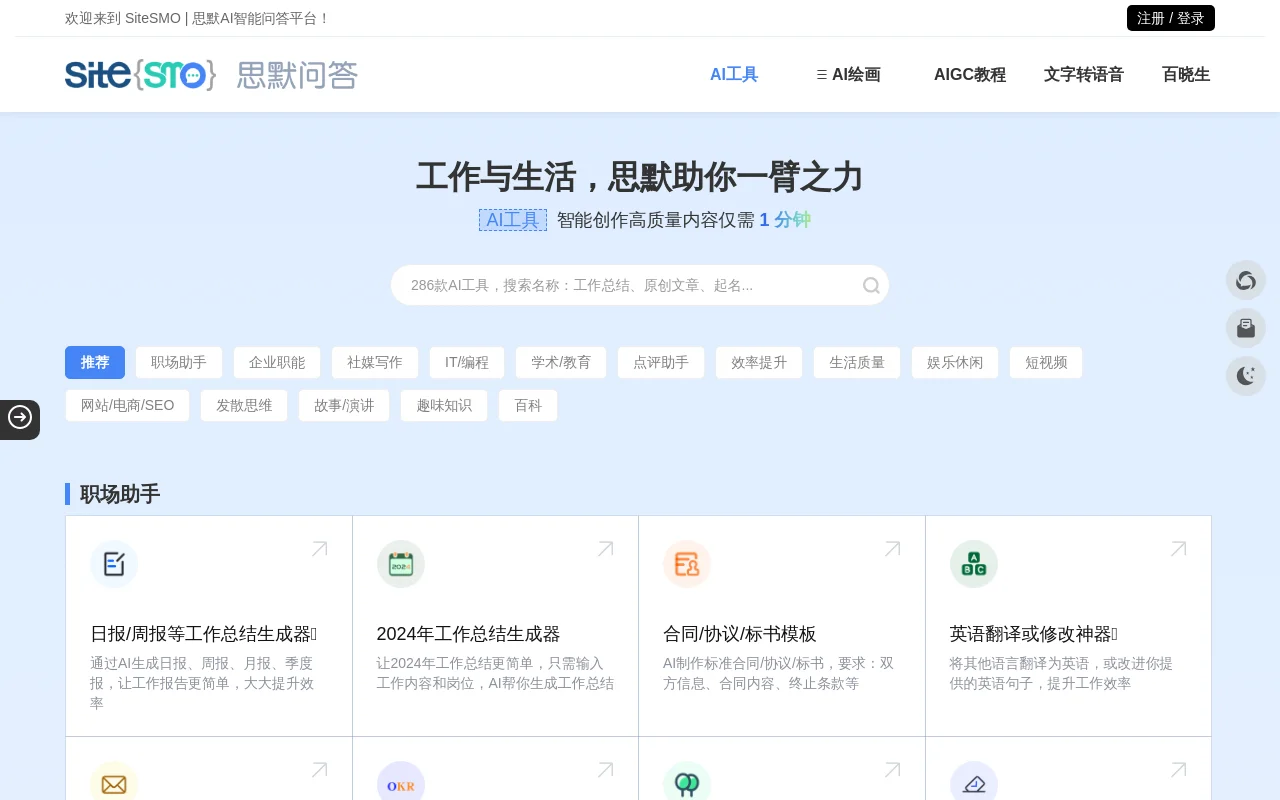Select the 学术/教育 category filter
This screenshot has width=1280, height=800.
561,362
